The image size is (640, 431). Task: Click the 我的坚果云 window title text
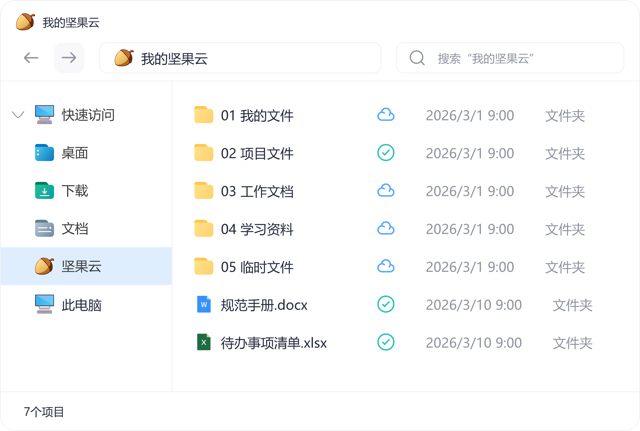click(71, 22)
